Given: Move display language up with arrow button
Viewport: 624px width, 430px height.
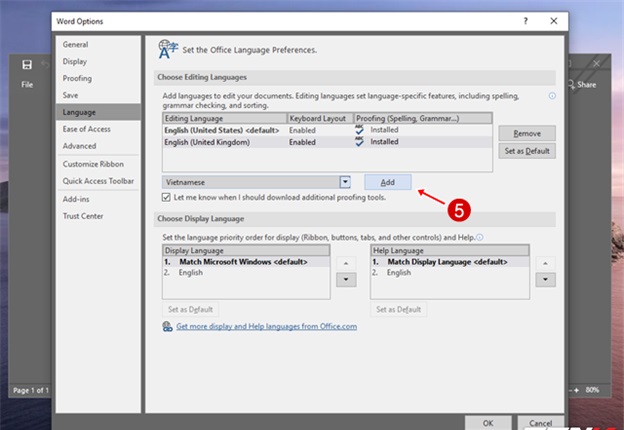Looking at the screenshot, I should 345,262.
